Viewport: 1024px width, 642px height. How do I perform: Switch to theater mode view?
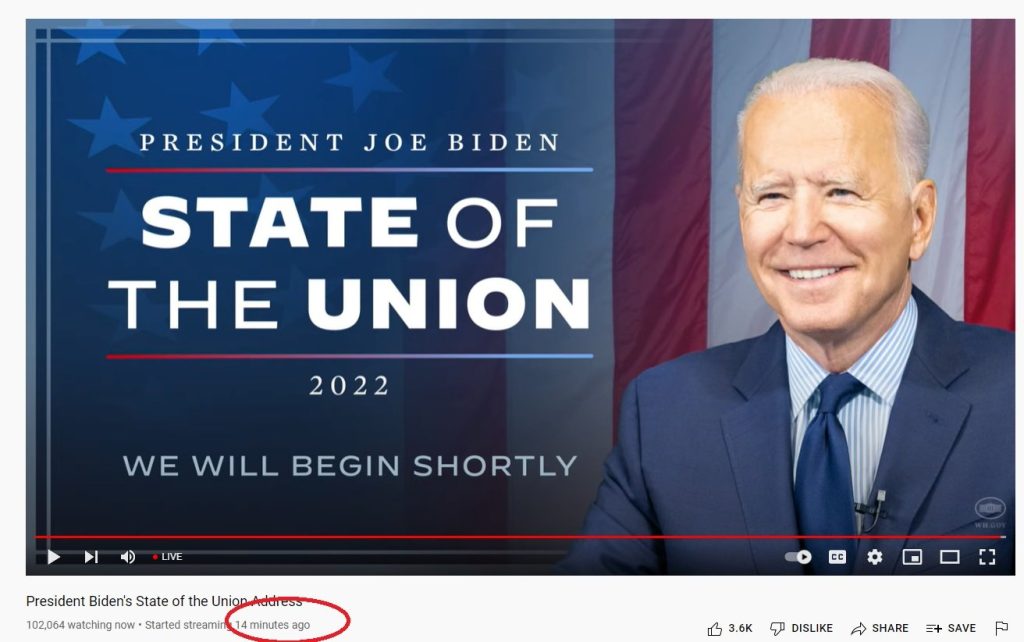point(950,556)
